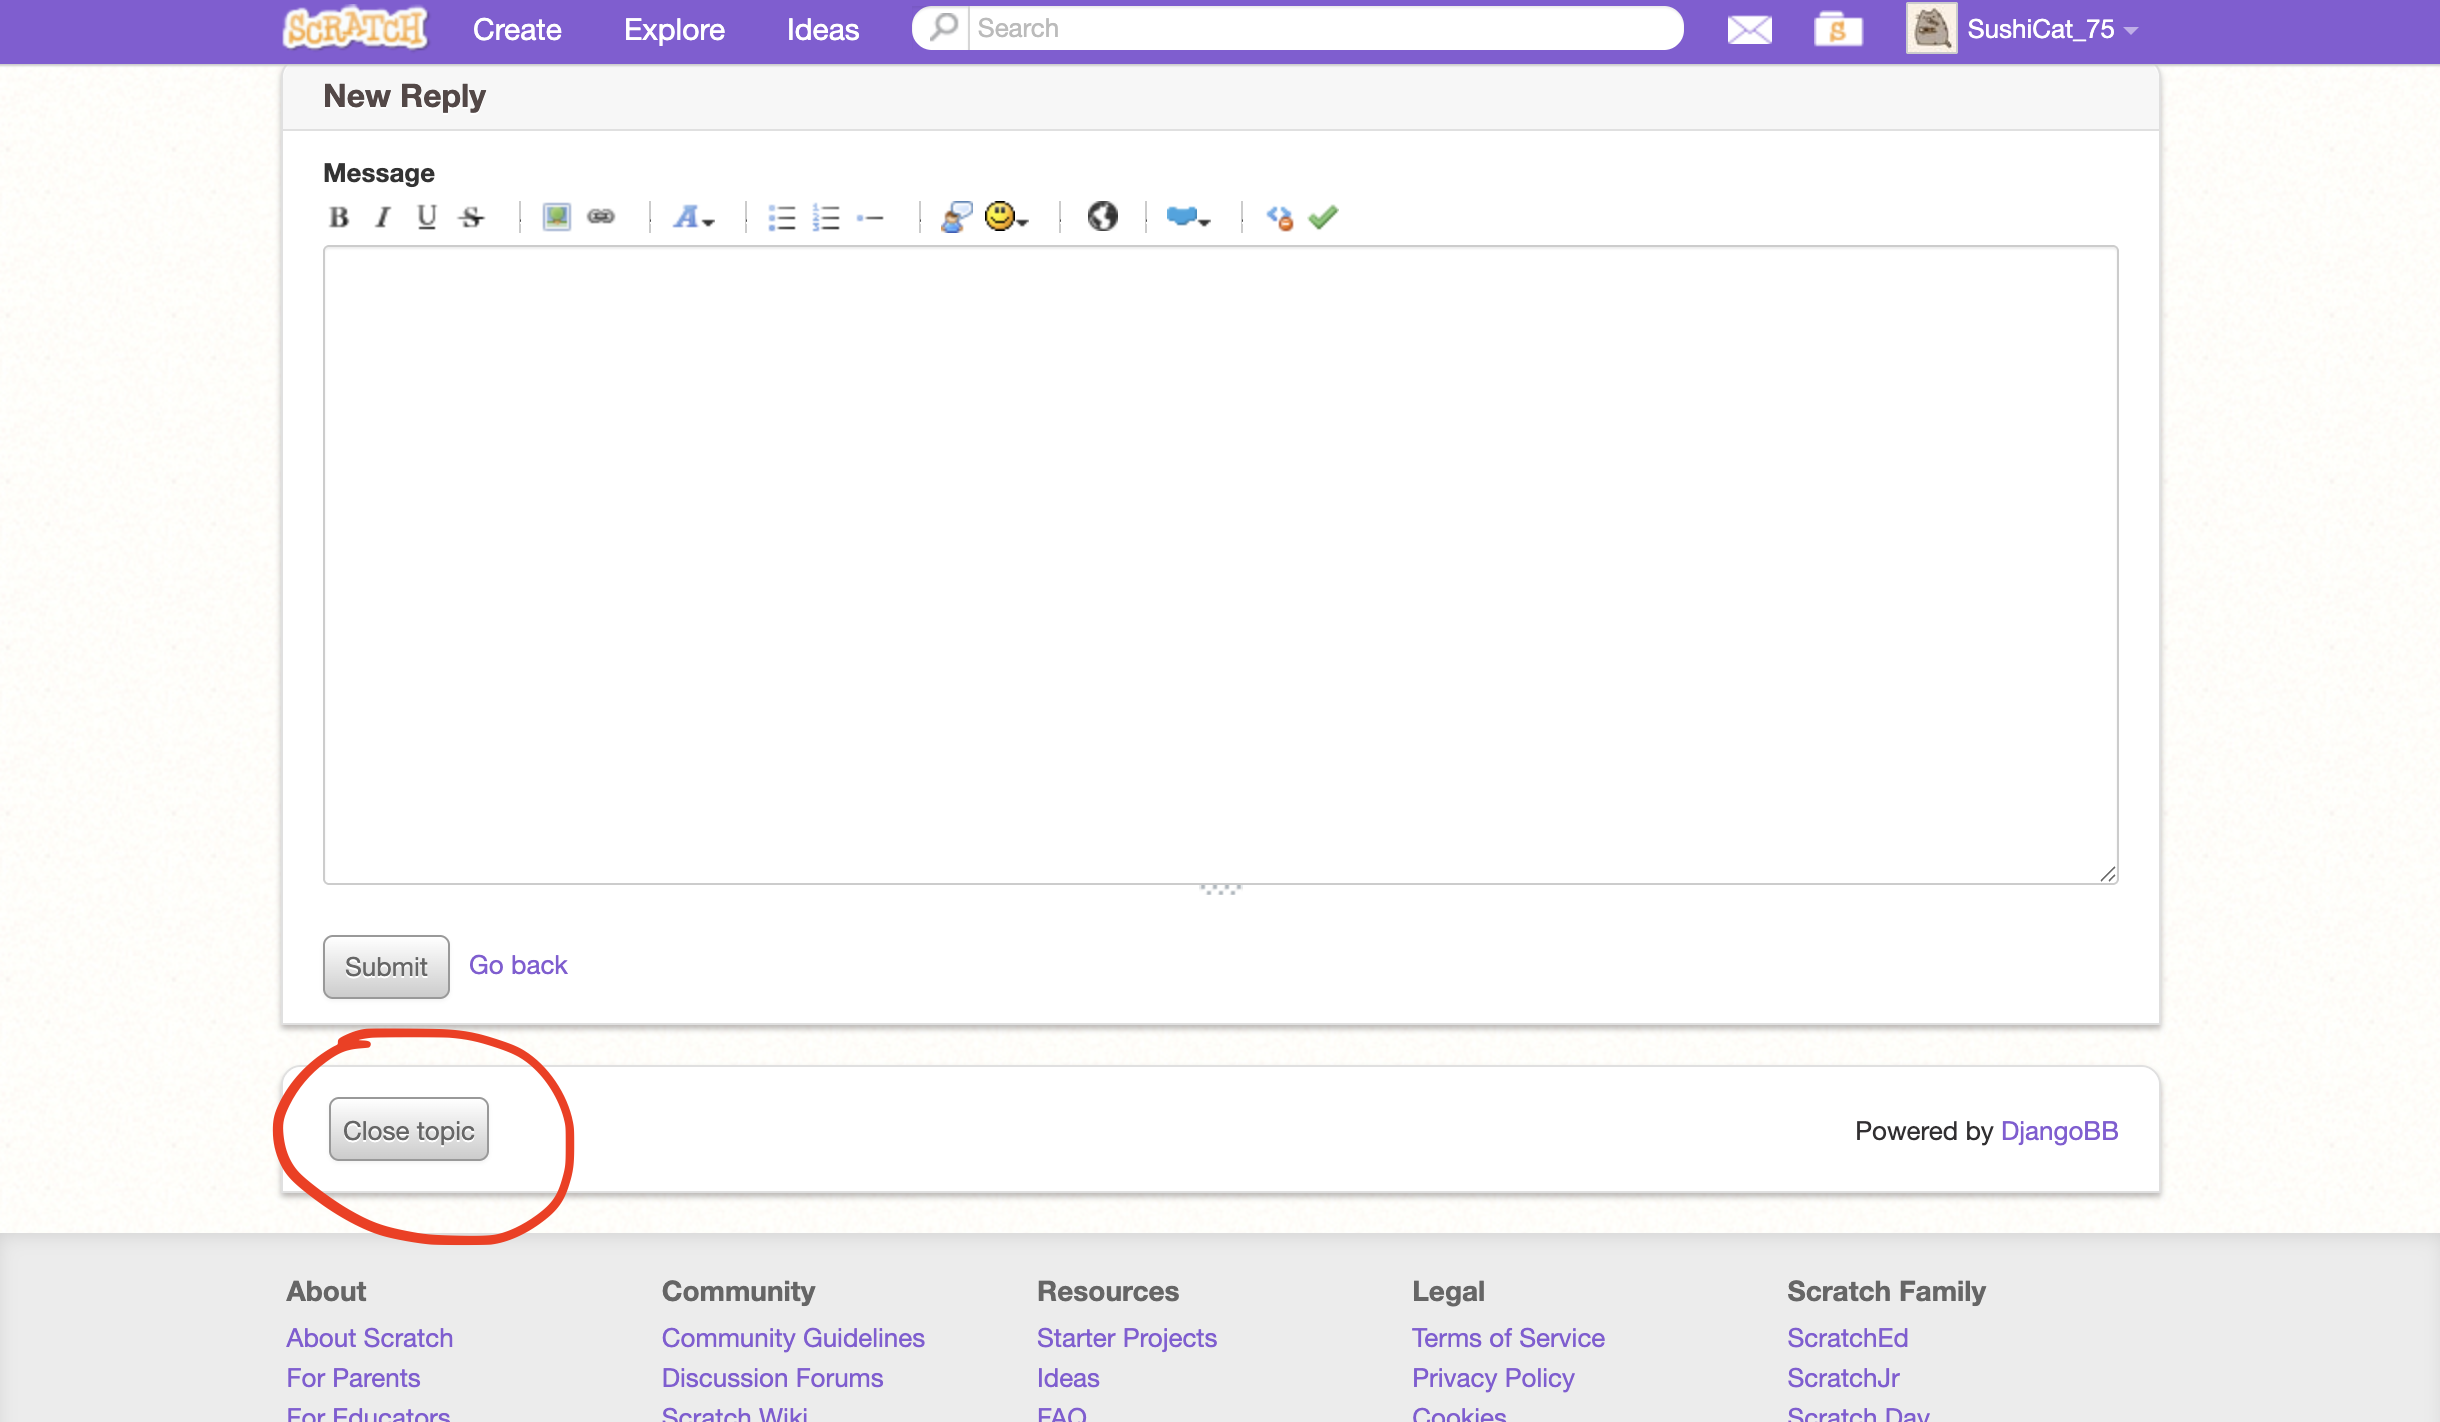
Task: Add a list item
Action: (x=870, y=217)
